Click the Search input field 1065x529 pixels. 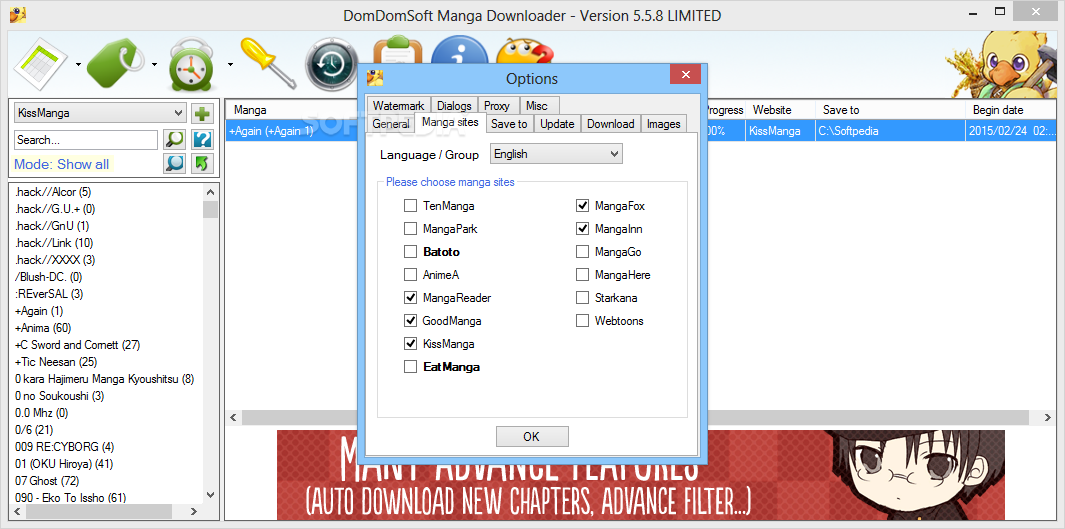point(86,140)
